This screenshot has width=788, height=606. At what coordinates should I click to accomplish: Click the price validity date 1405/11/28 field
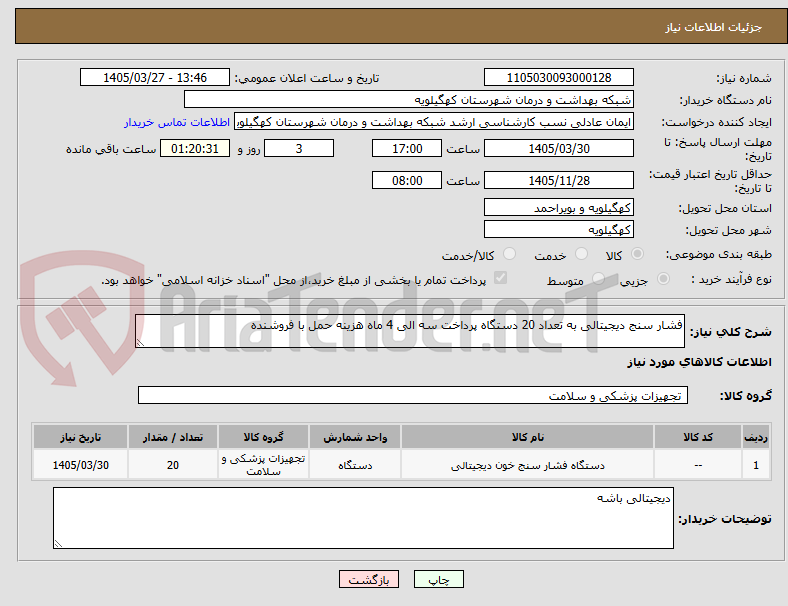click(559, 180)
